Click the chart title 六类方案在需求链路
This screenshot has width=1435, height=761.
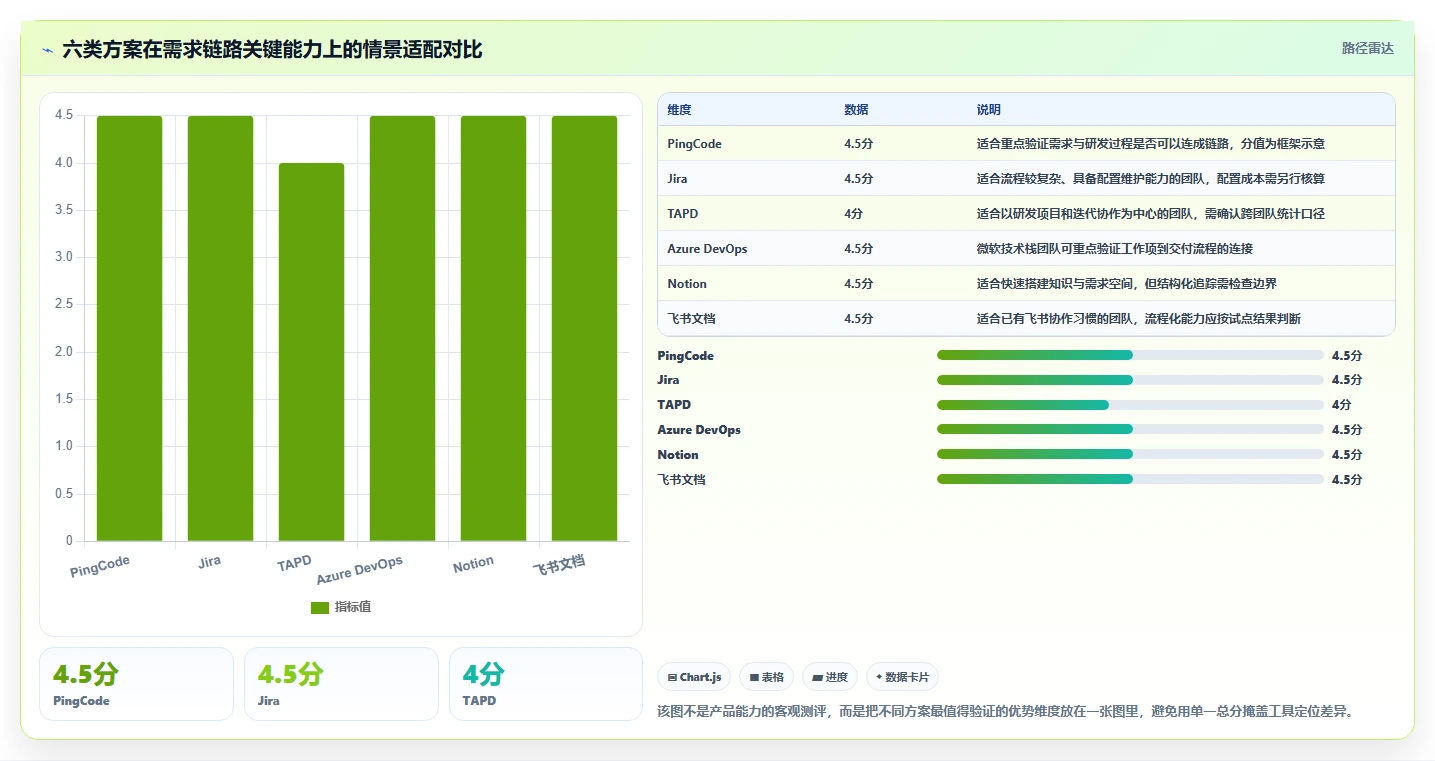coord(272,49)
